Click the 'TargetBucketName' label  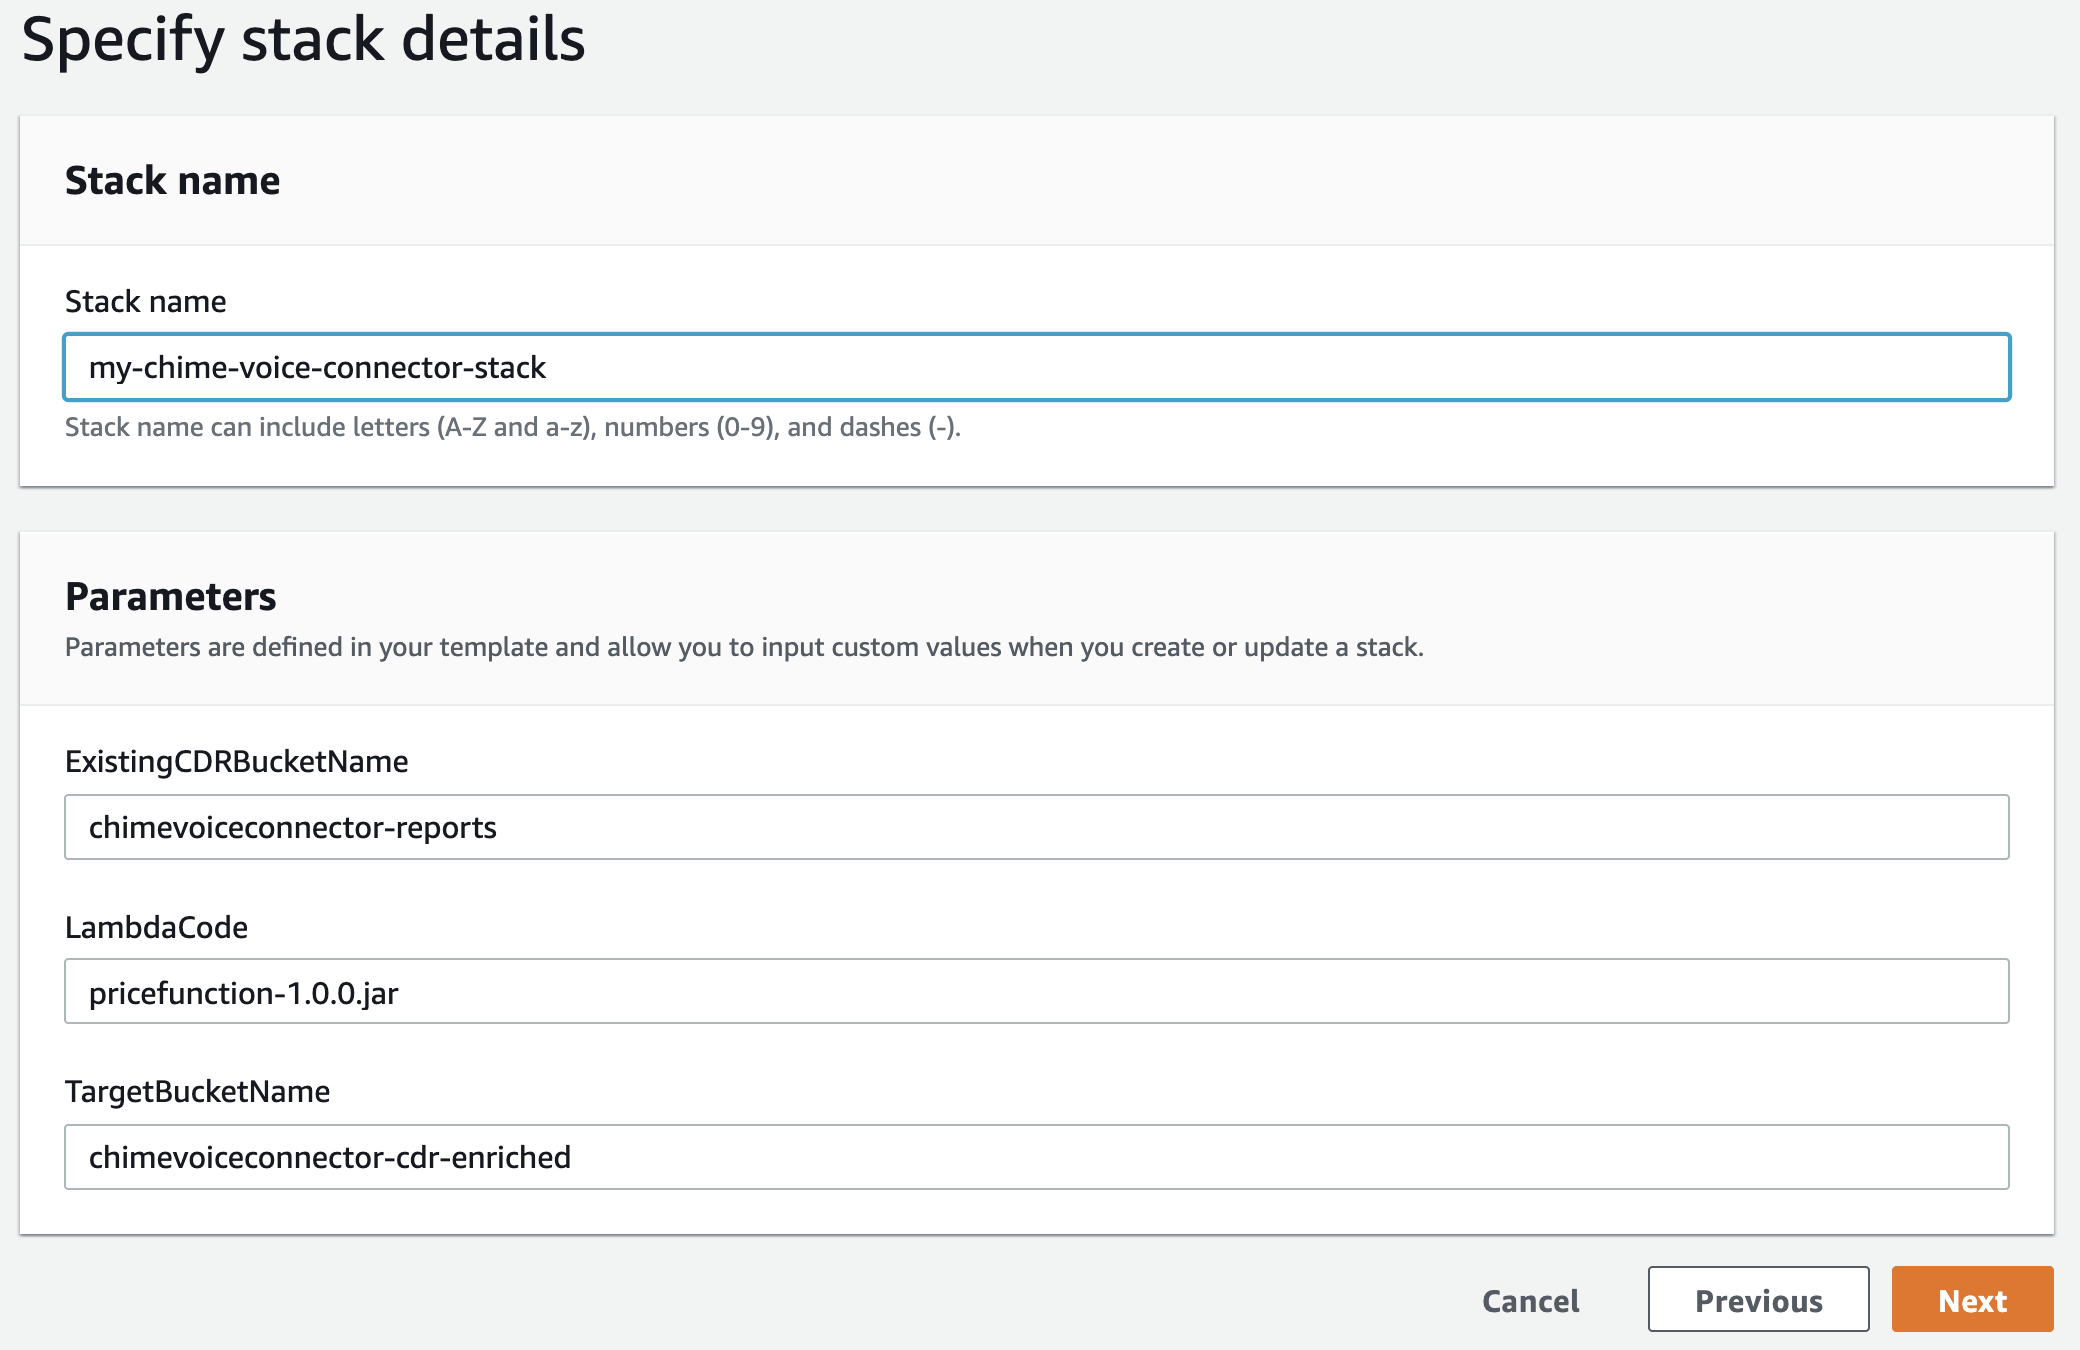(x=197, y=1091)
